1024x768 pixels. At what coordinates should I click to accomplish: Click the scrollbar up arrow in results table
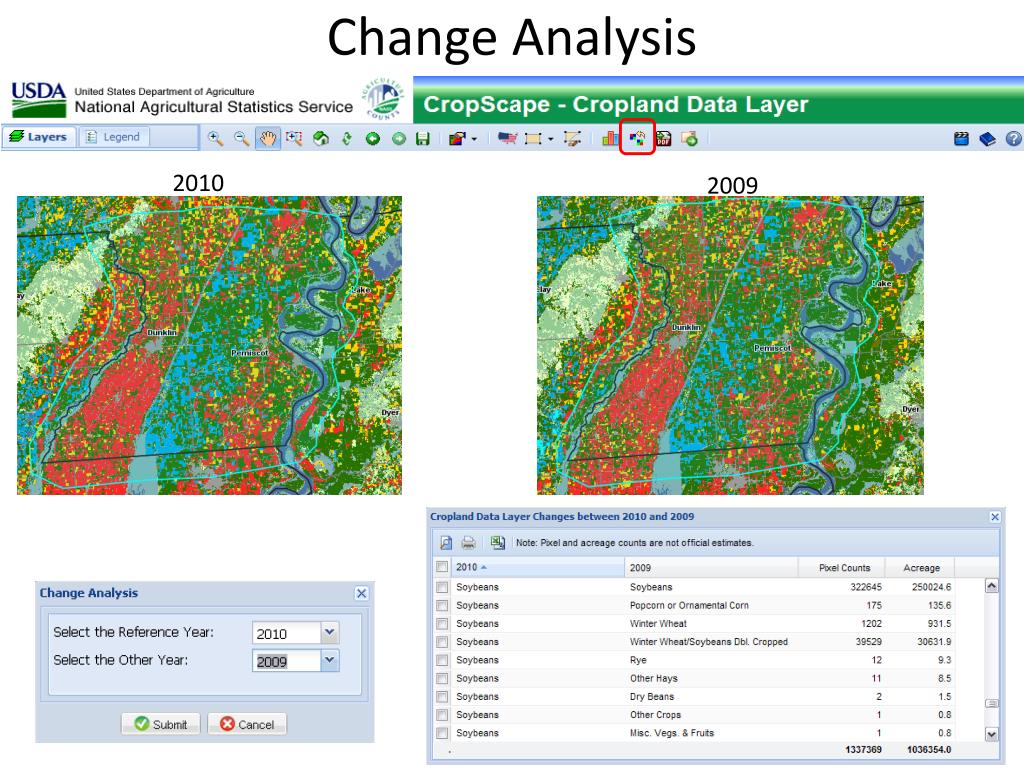tap(991, 586)
